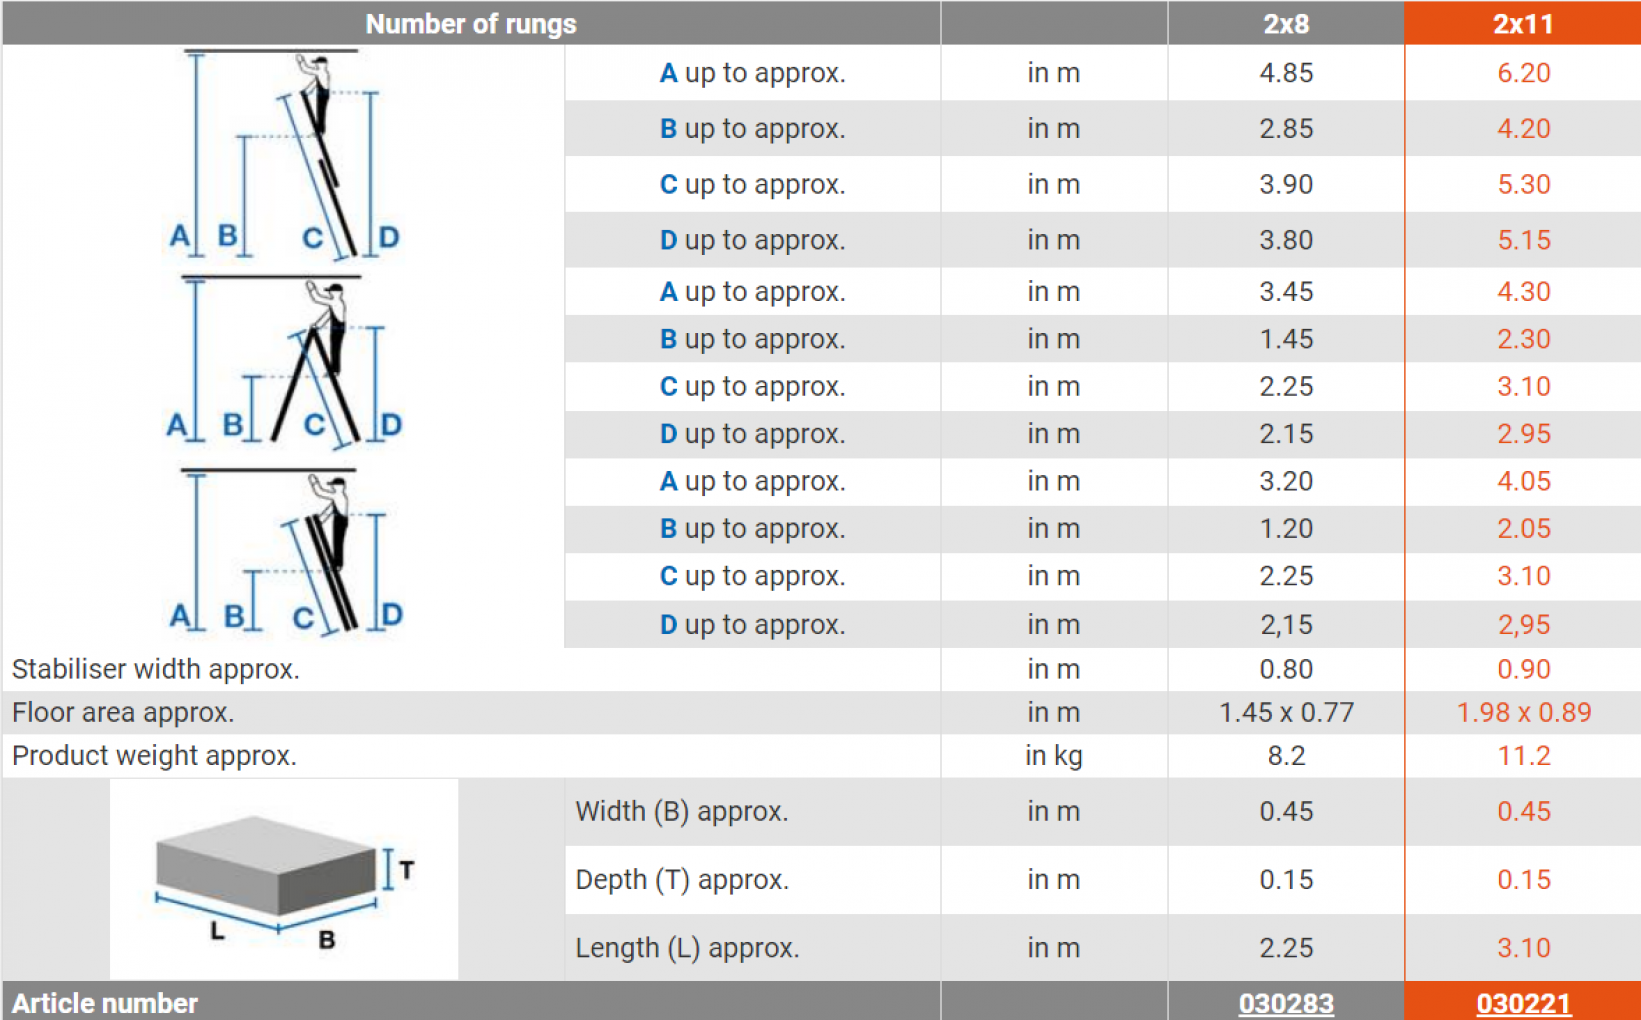Click the value 3.80 in 2x8 column

tap(1286, 241)
